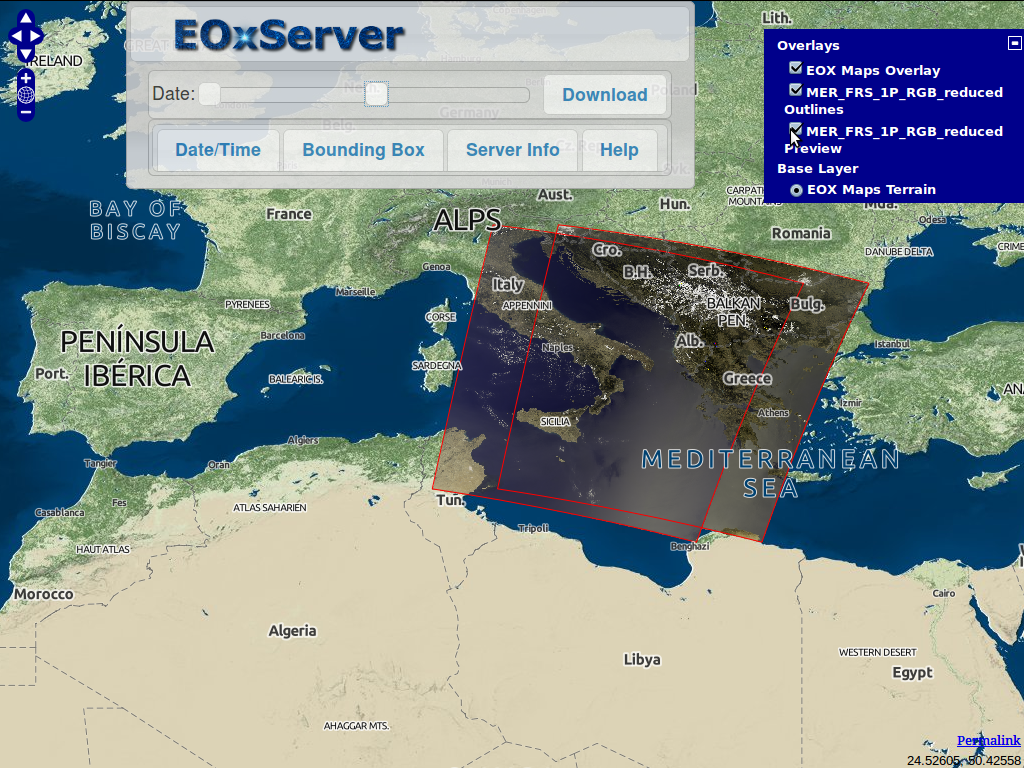1024x768 pixels.
Task: Click the Greece label on map
Action: pyautogui.click(x=747, y=378)
